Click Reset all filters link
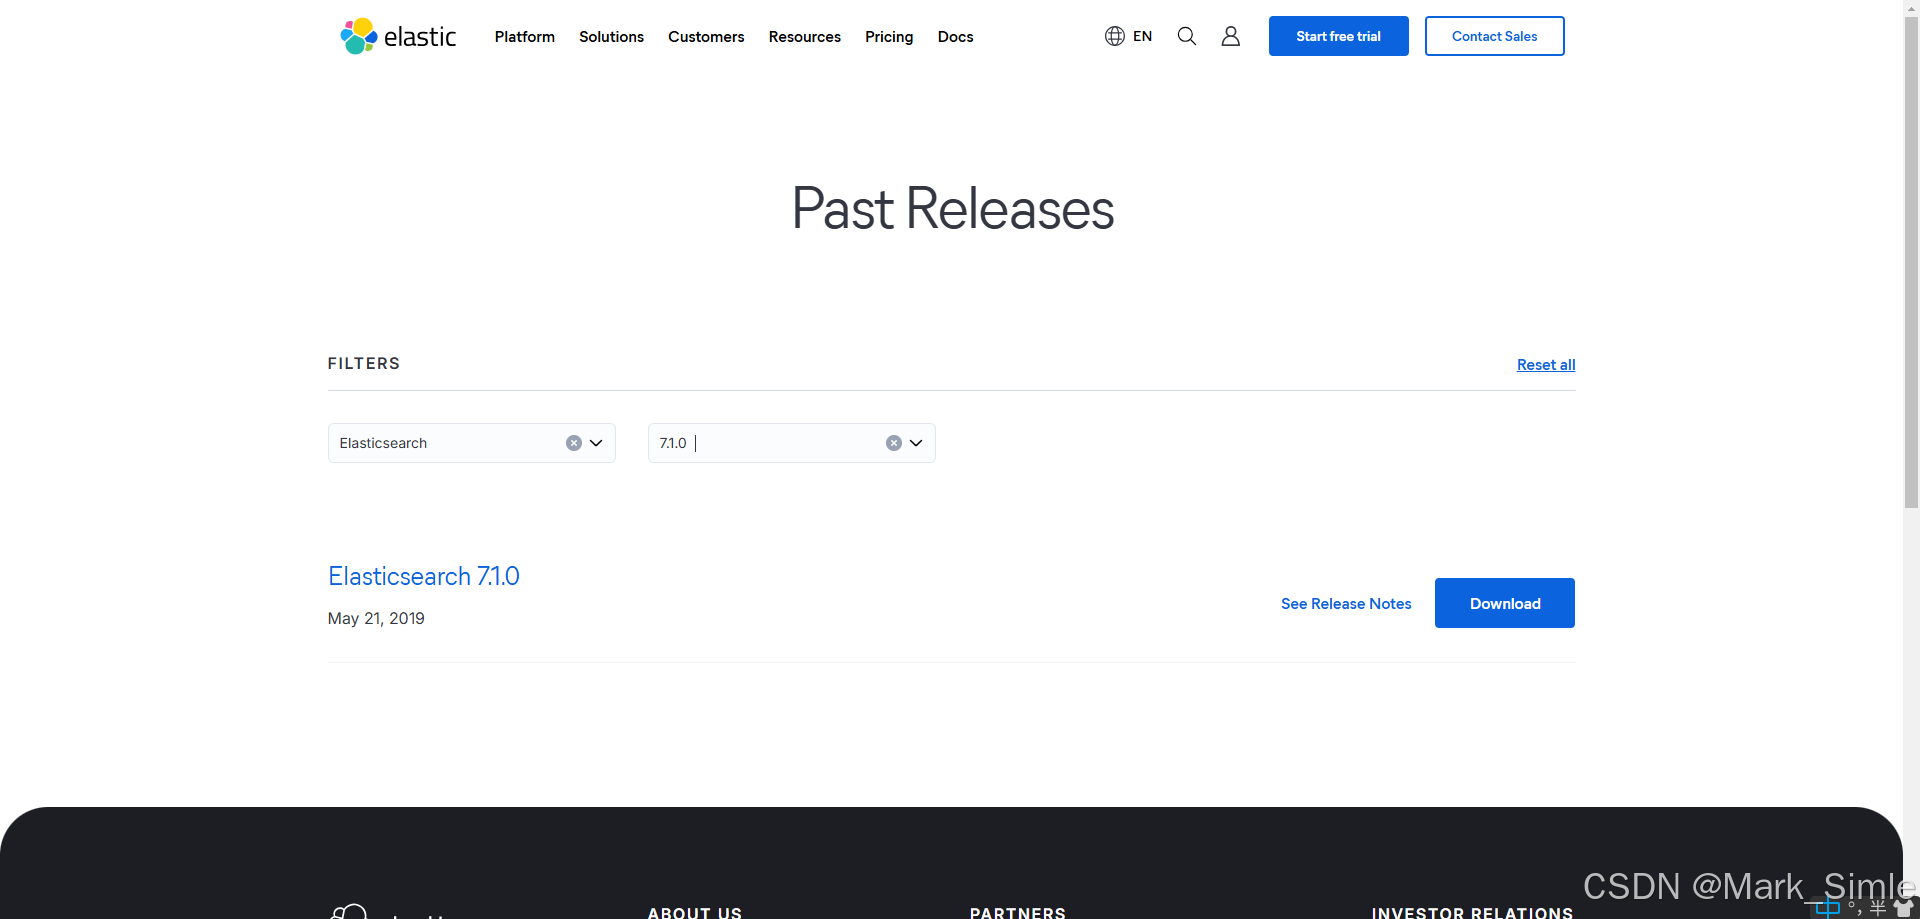 1546,365
